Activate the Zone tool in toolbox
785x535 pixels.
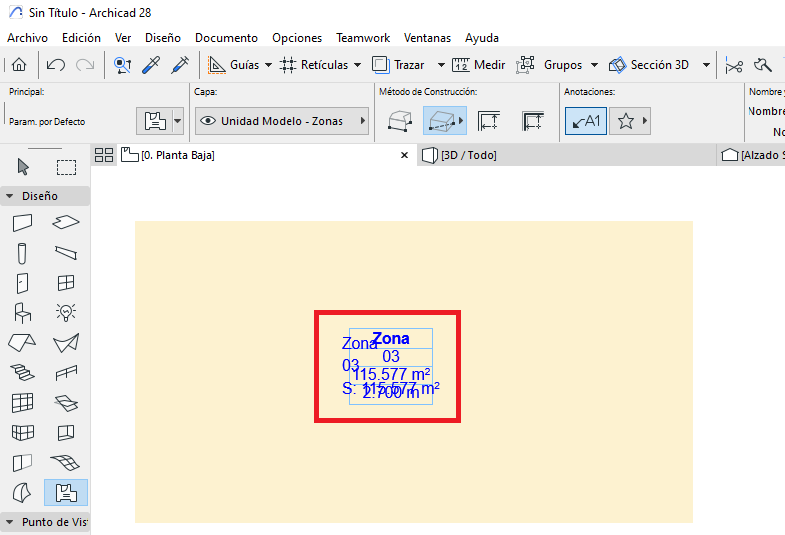(x=66, y=492)
